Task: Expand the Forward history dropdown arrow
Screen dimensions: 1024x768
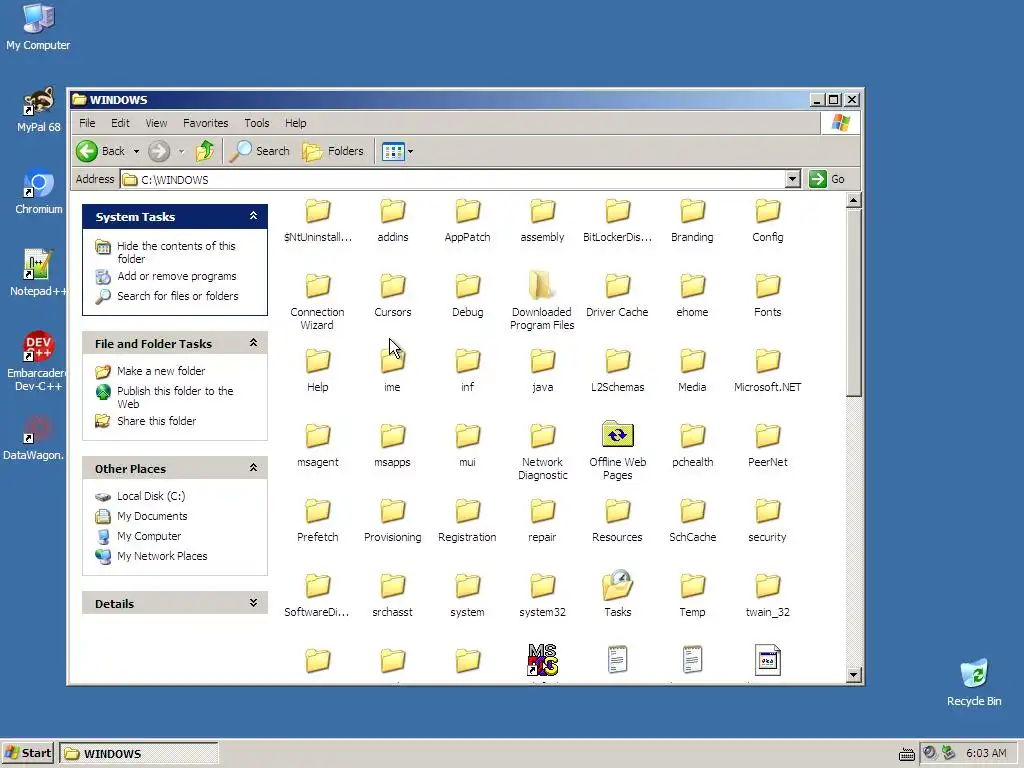Action: point(182,152)
